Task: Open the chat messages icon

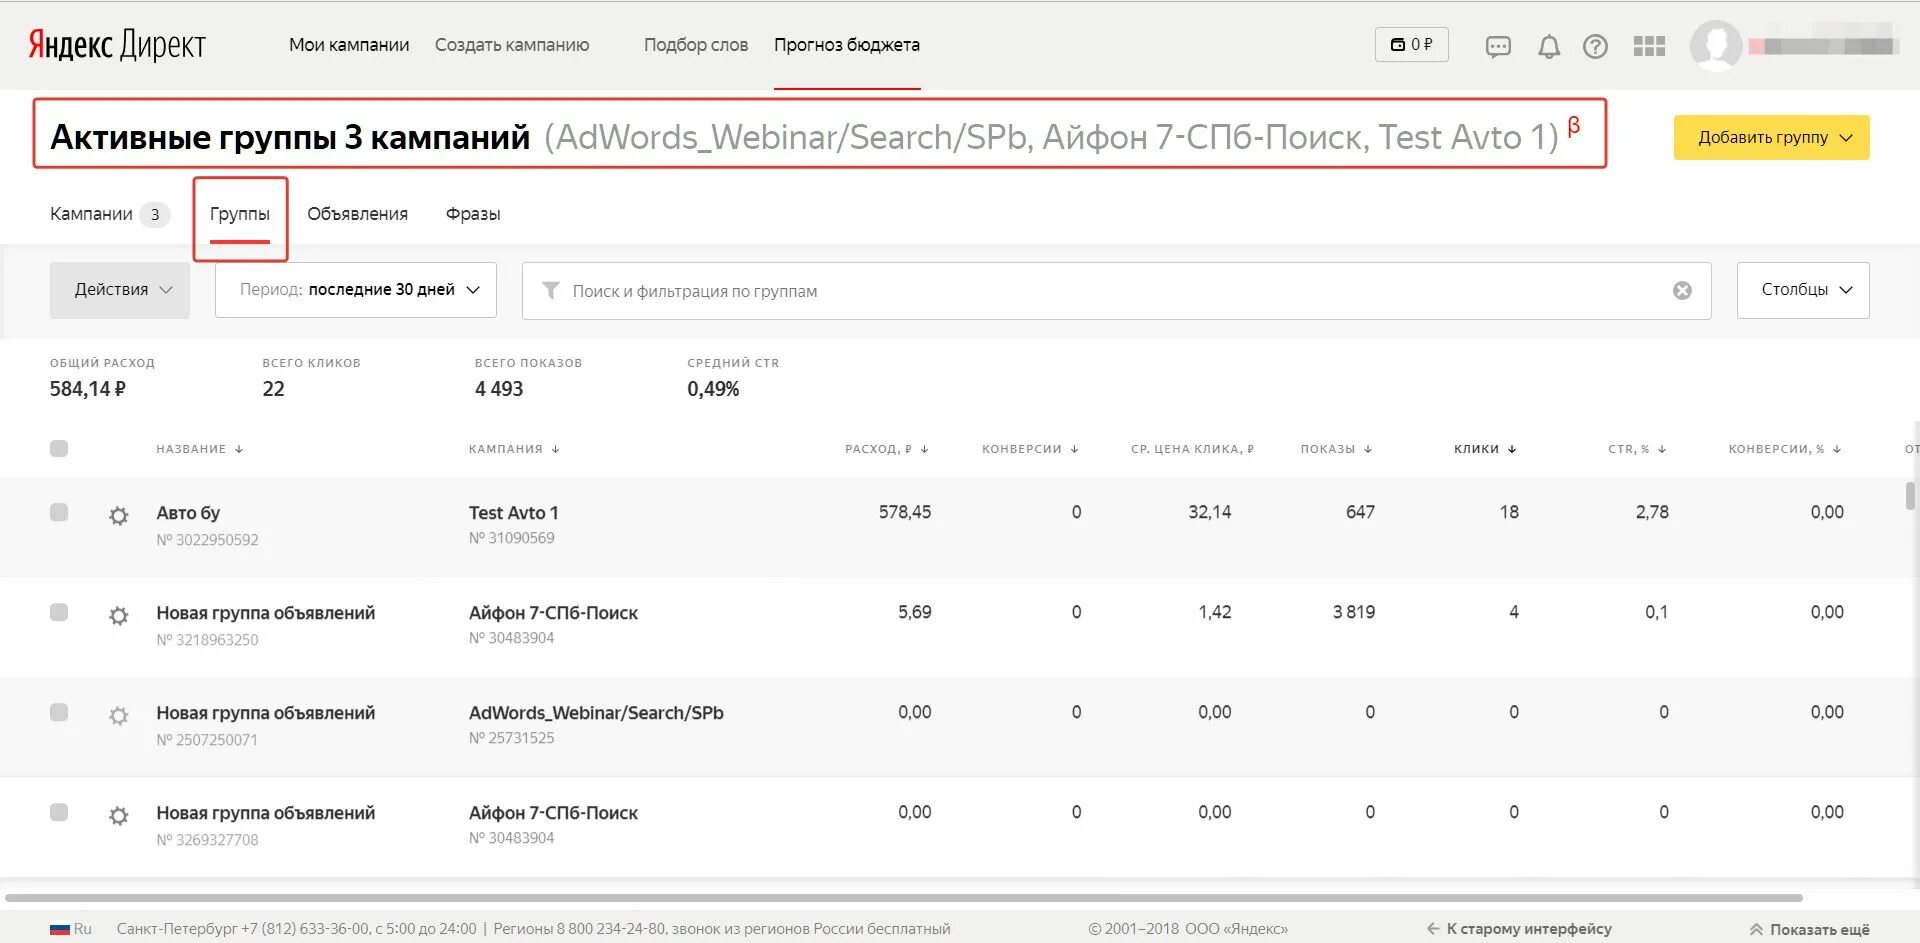Action: click(1498, 47)
